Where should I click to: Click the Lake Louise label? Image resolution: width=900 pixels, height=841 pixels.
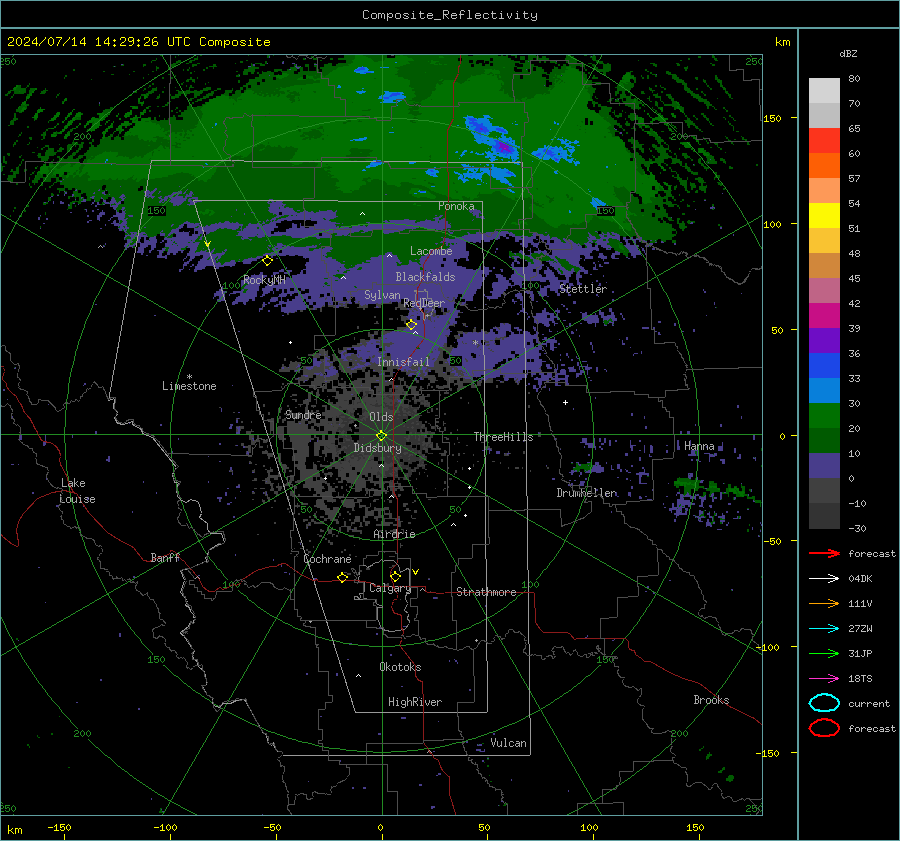click(77, 491)
